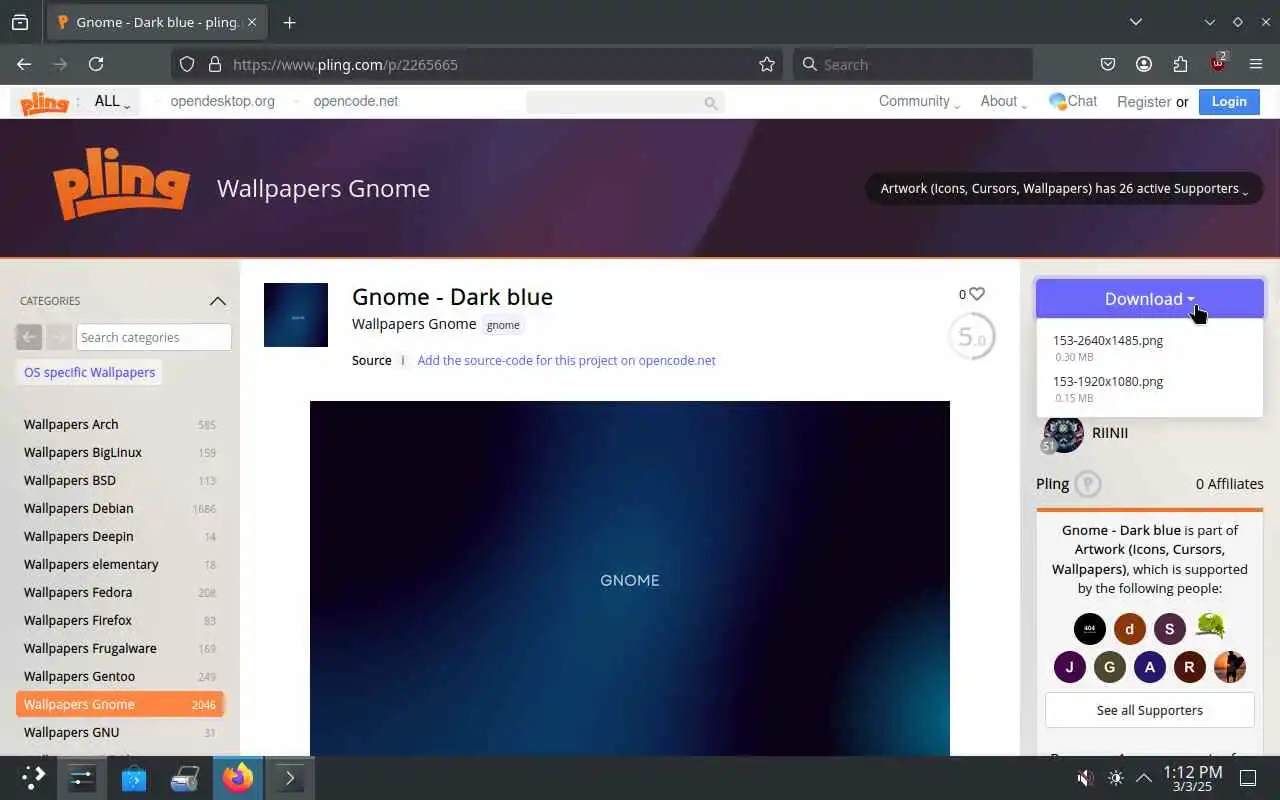Click the supporter avatar labeled G

click(1110, 667)
